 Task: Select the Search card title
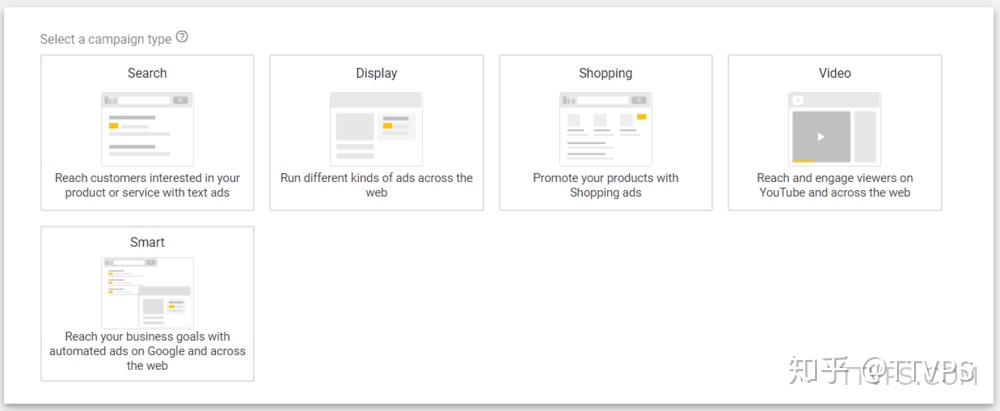tap(147, 73)
